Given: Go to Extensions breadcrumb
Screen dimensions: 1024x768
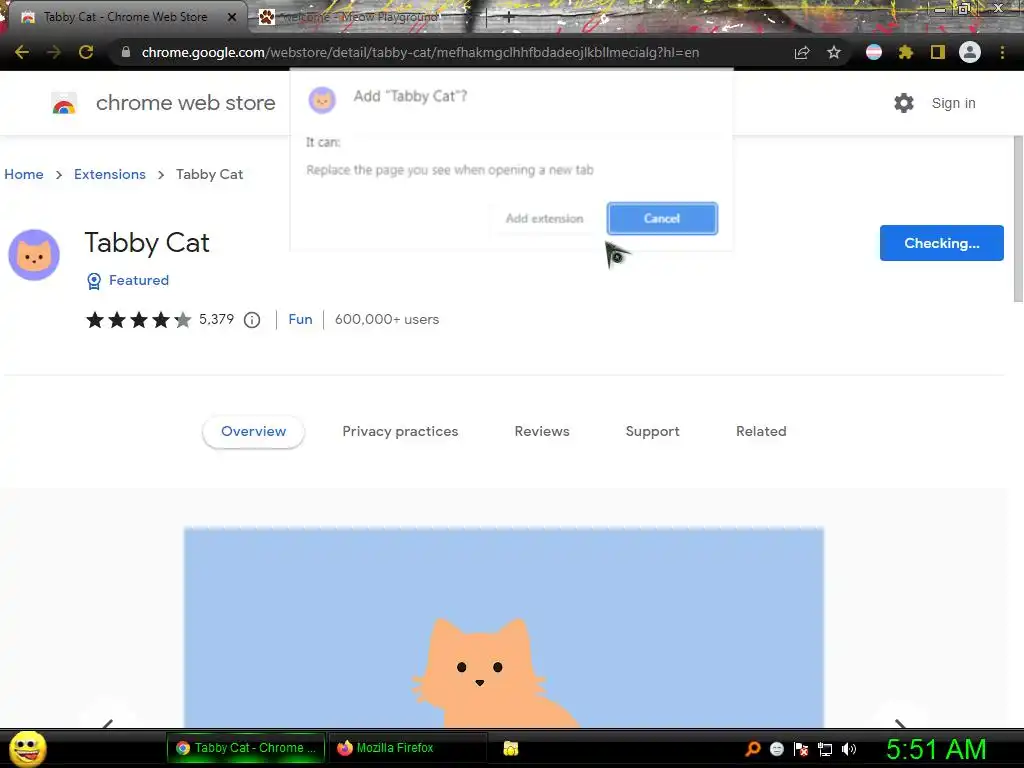Looking at the screenshot, I should coord(110,174).
